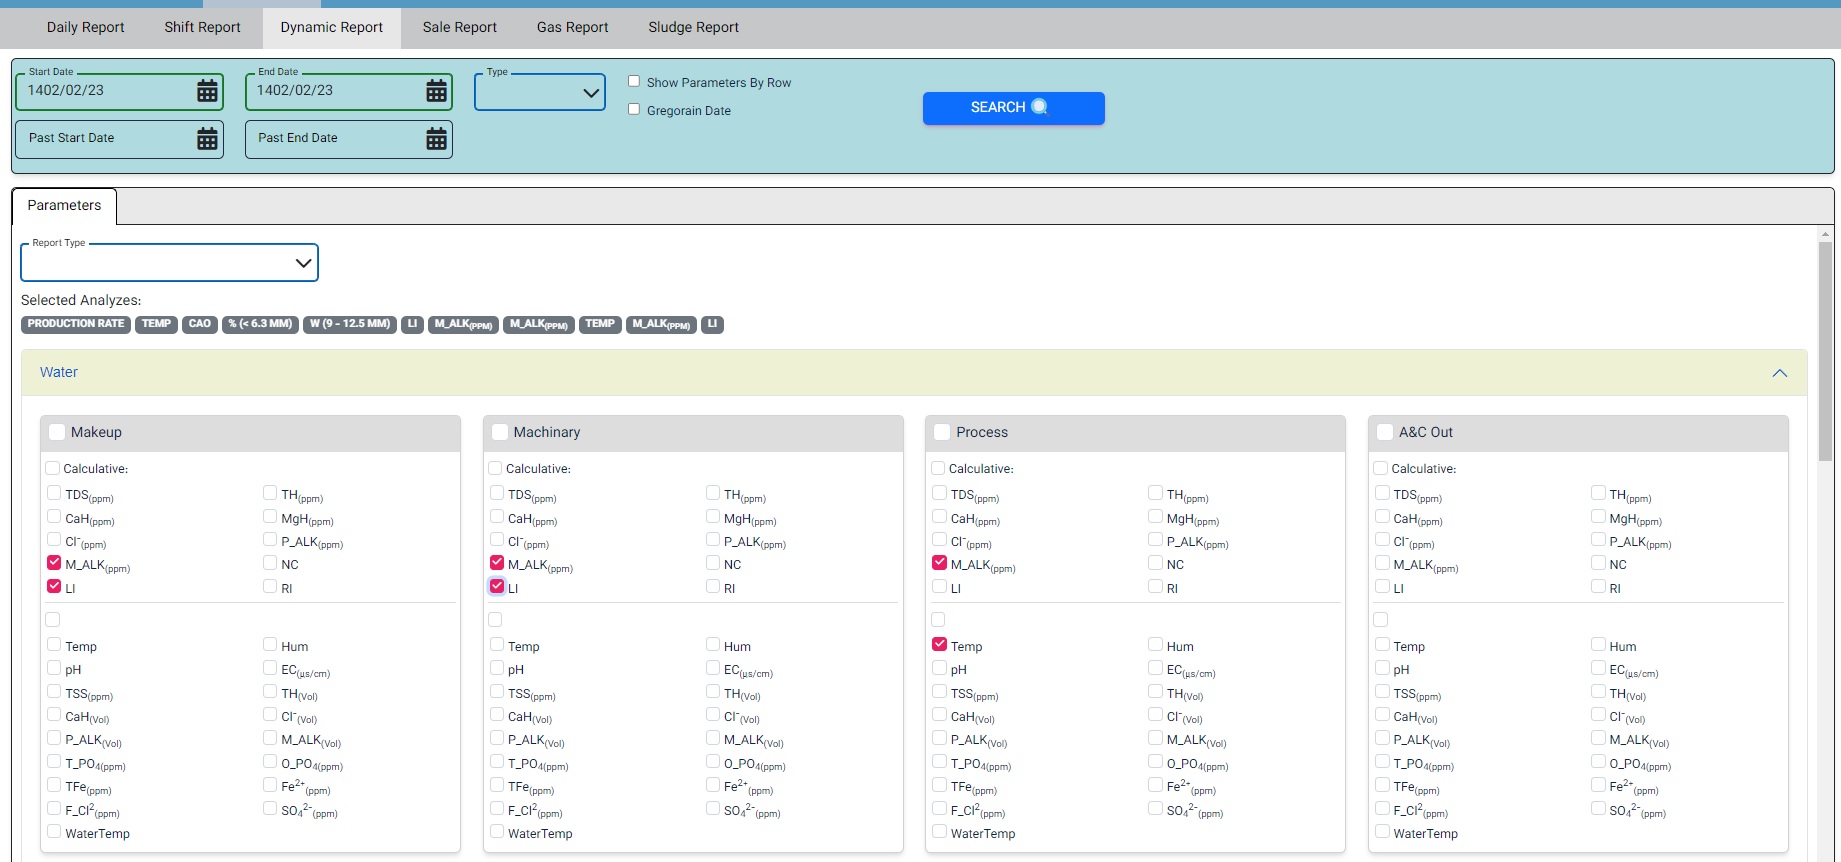Check P_ALK(ppm) in Machinary panel
Viewport: 1841px width, 862px height.
click(x=713, y=540)
